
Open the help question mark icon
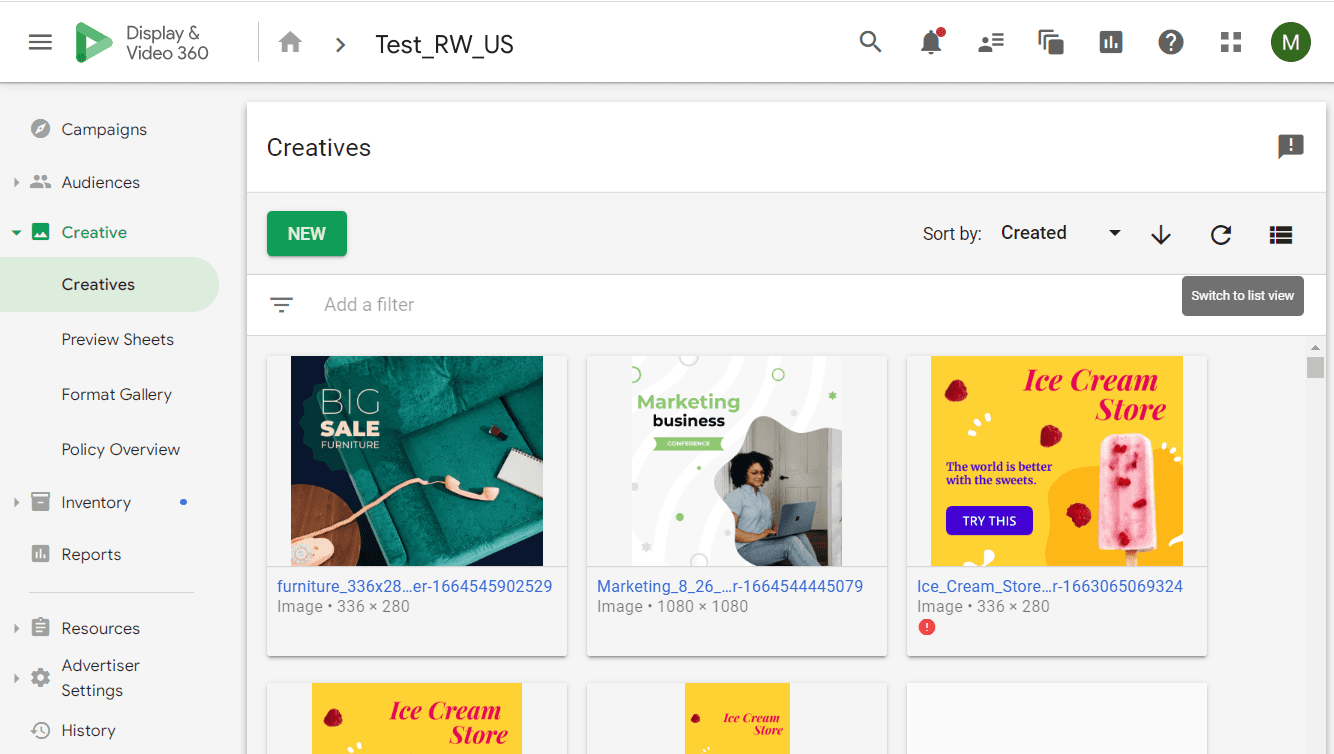coord(1171,42)
